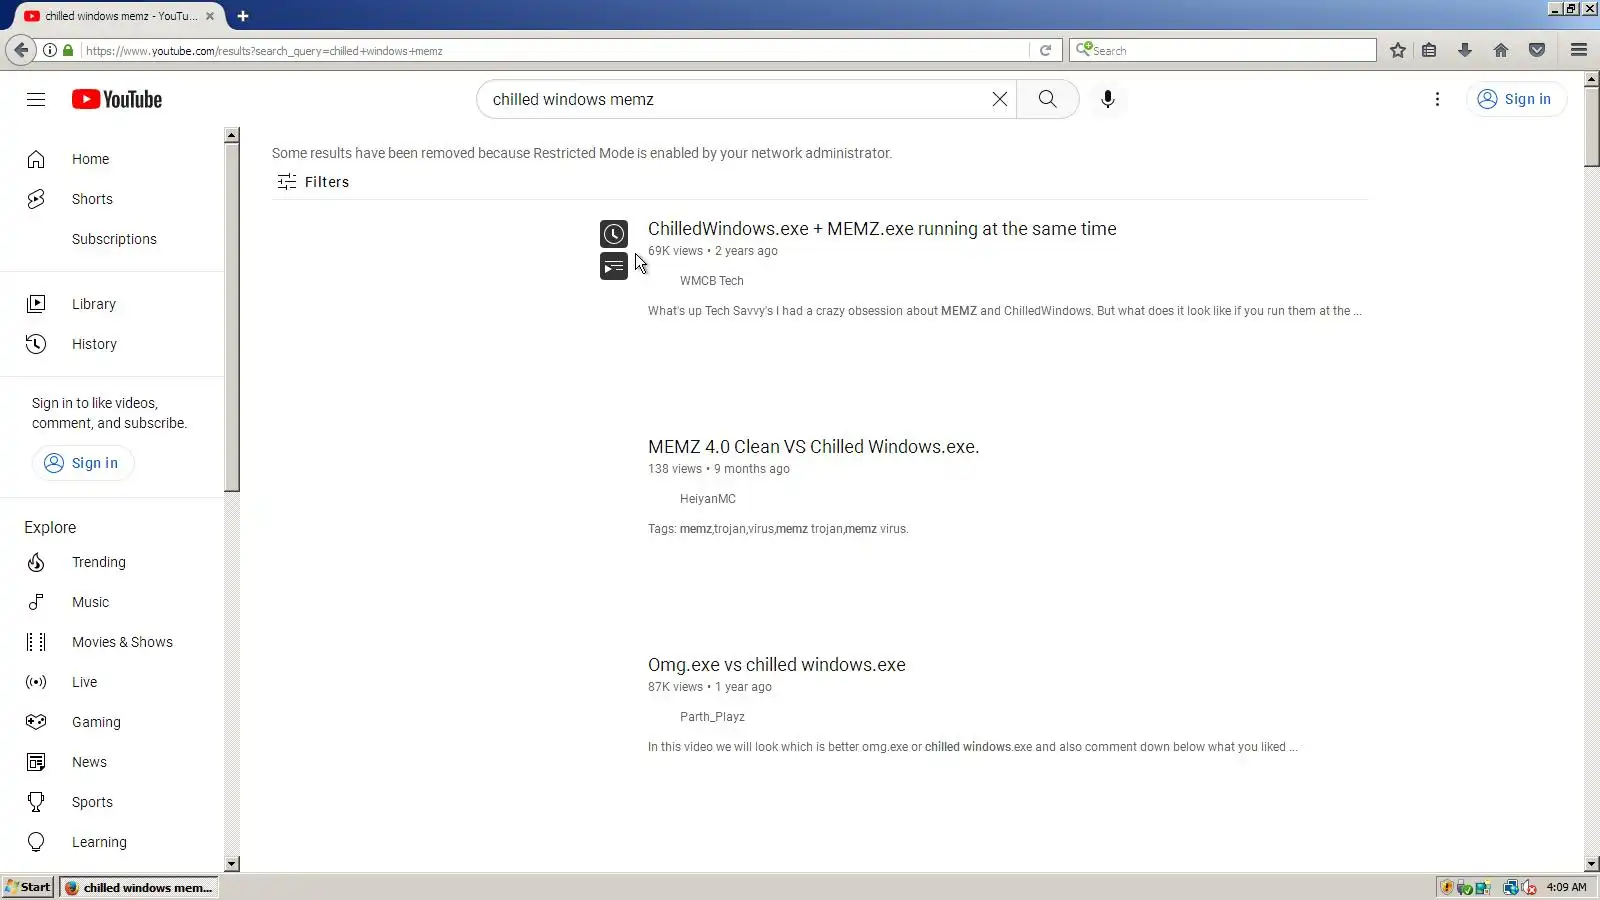The height and width of the screenshot is (900, 1600).
Task: Open YouTube settings three-dot menu
Action: click(1437, 99)
